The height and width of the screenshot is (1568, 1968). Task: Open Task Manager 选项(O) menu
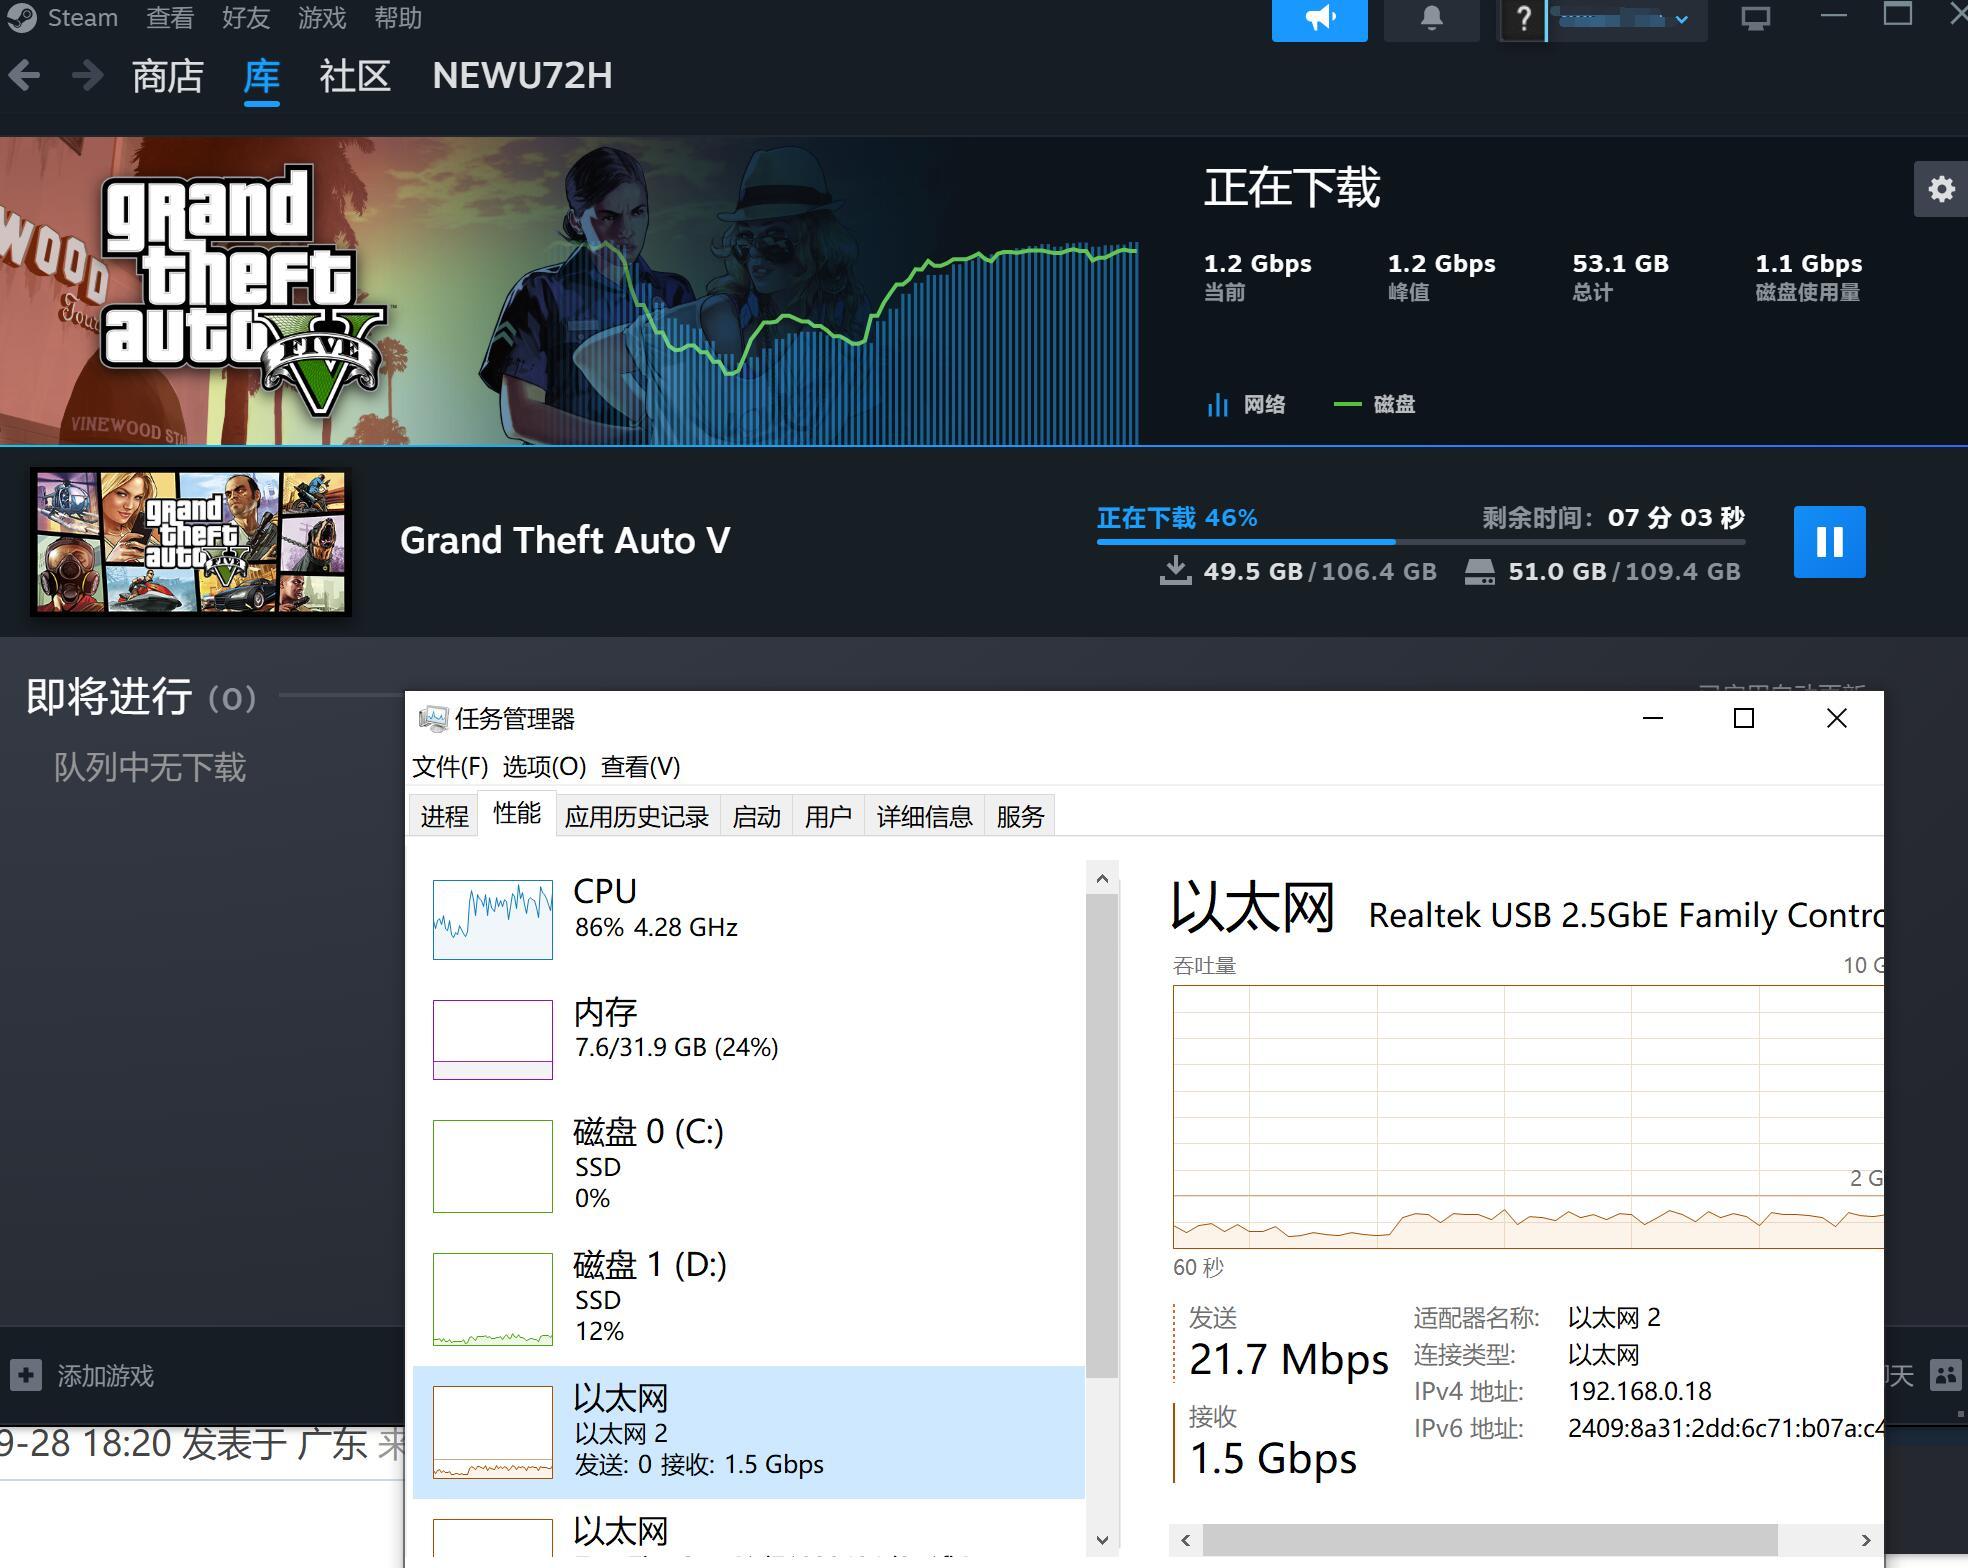[x=544, y=767]
